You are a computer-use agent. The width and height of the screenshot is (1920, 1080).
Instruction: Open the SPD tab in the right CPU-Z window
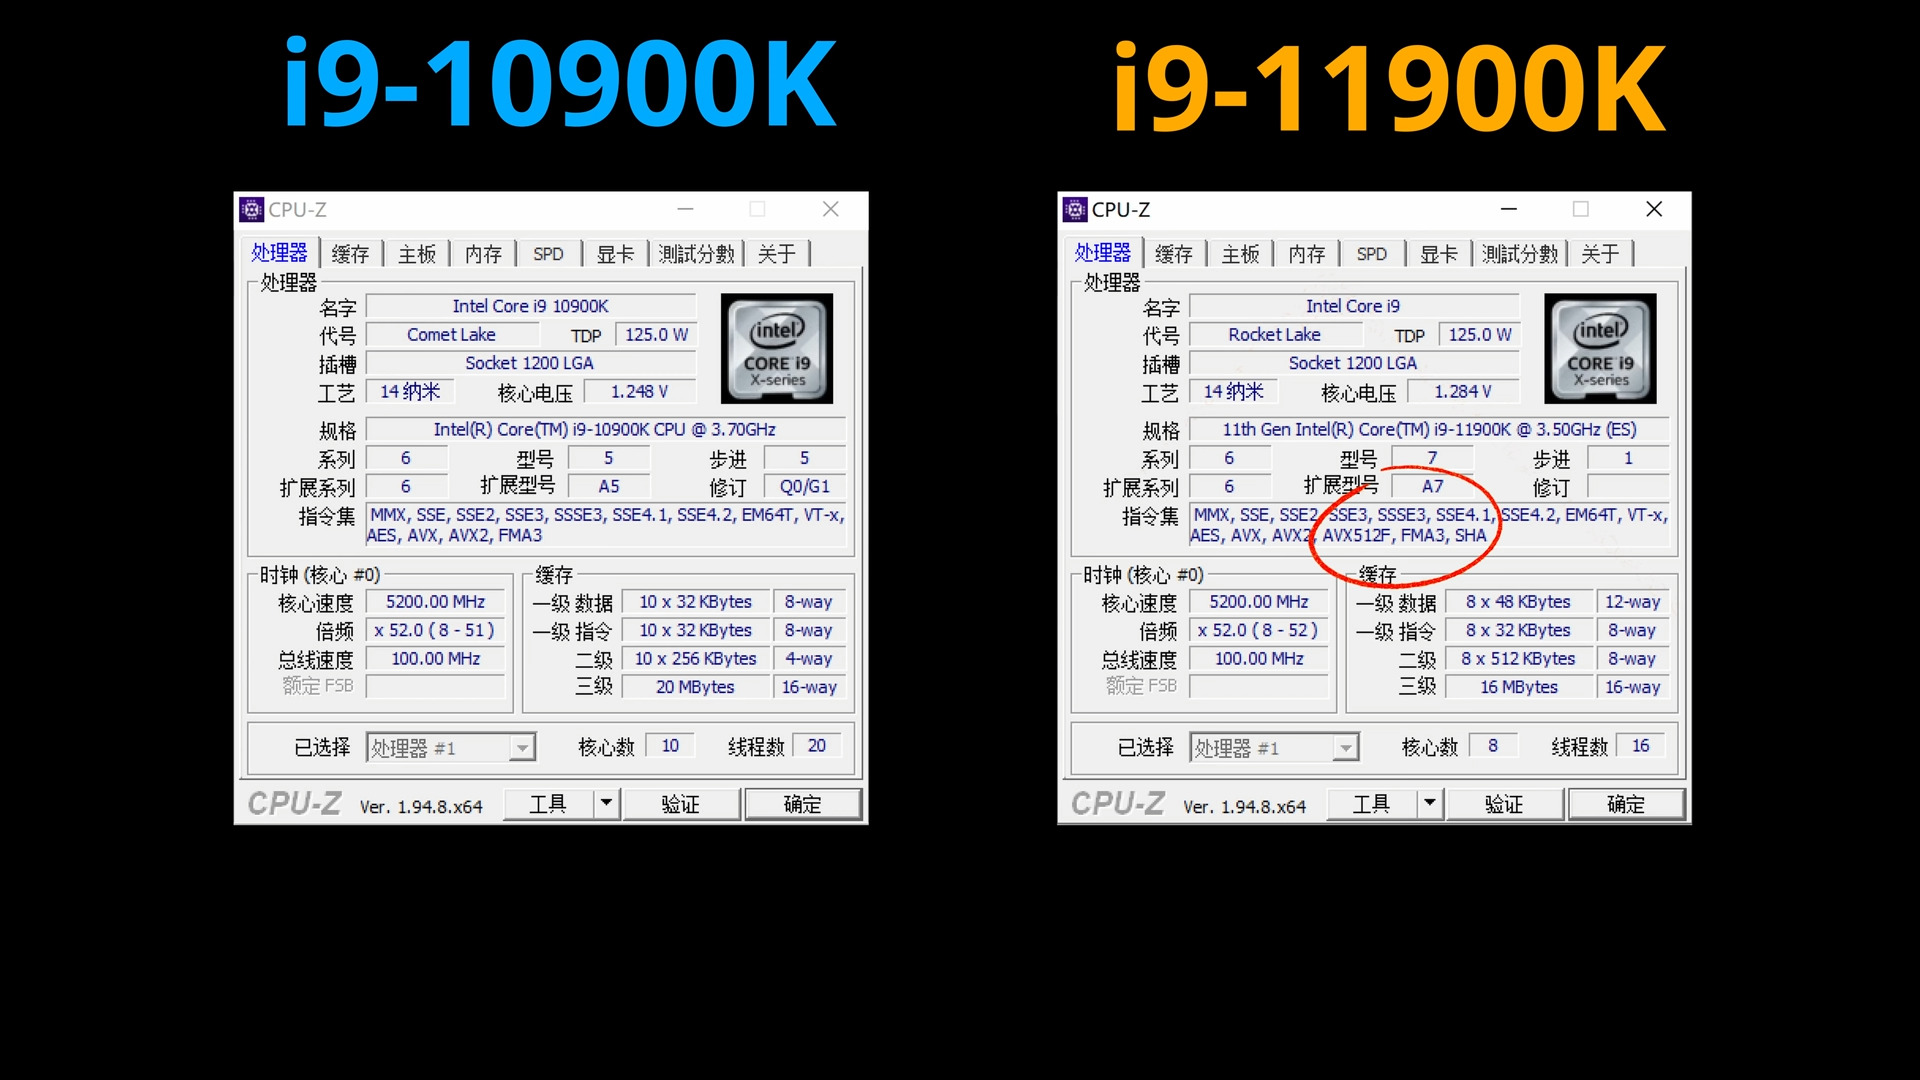pos(1371,254)
